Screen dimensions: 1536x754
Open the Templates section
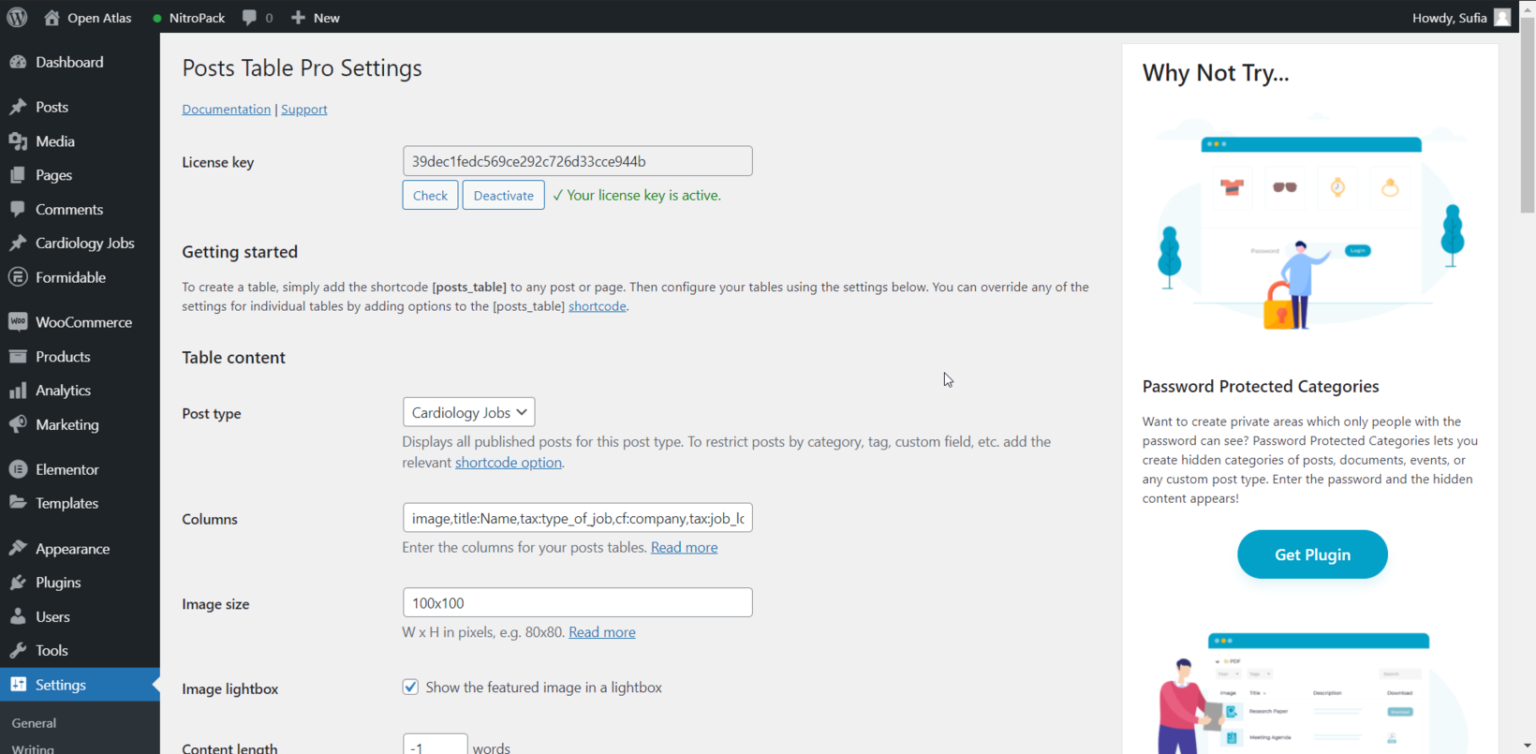click(x=68, y=503)
